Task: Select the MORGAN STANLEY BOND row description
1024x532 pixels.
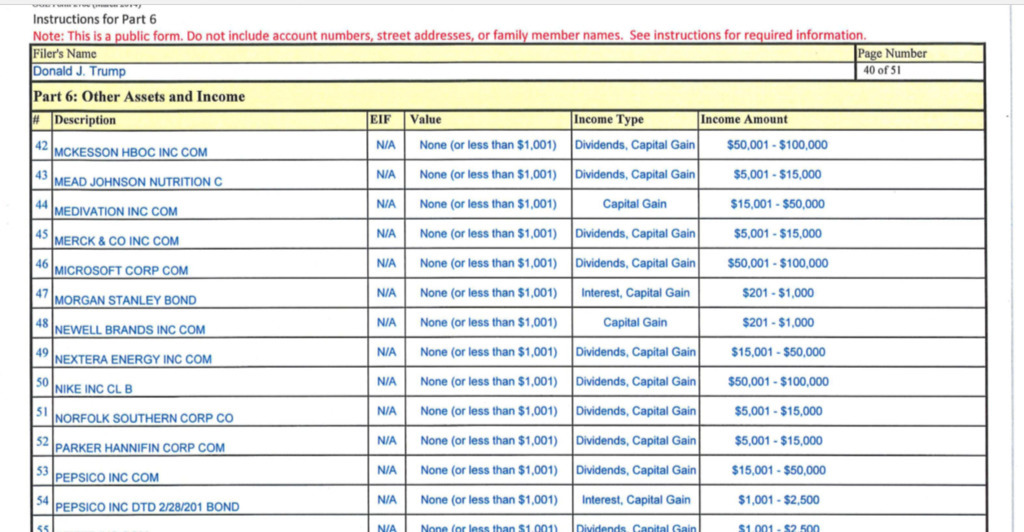Action: pyautogui.click(x=125, y=300)
